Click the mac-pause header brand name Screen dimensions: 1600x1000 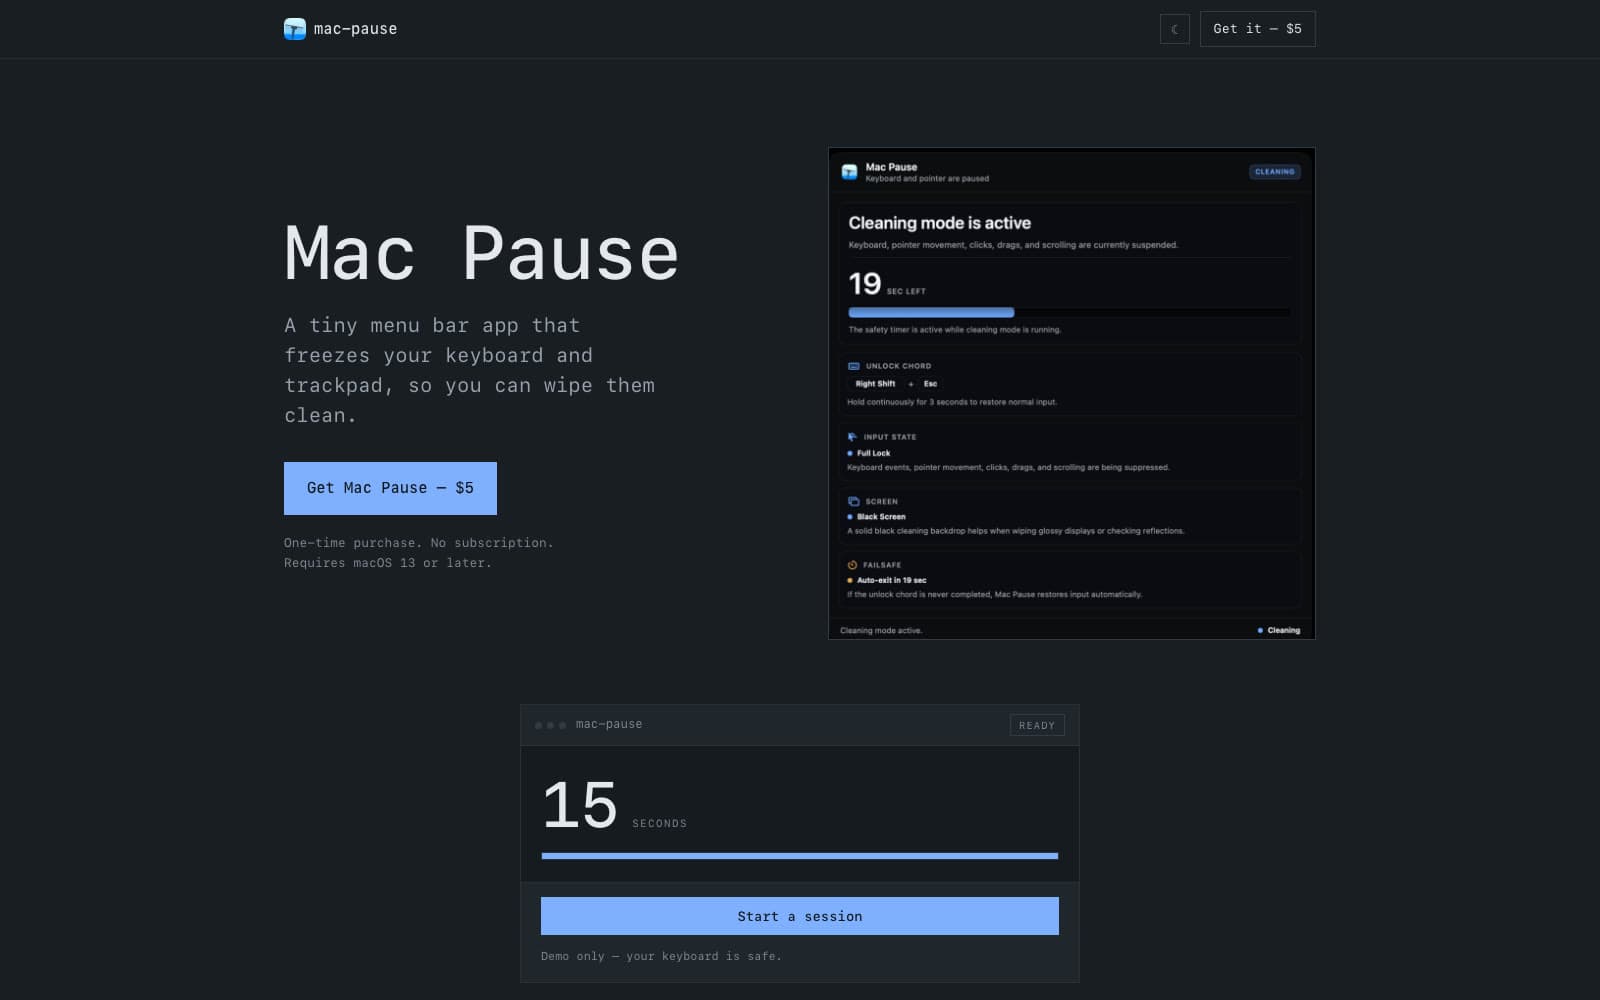[355, 29]
